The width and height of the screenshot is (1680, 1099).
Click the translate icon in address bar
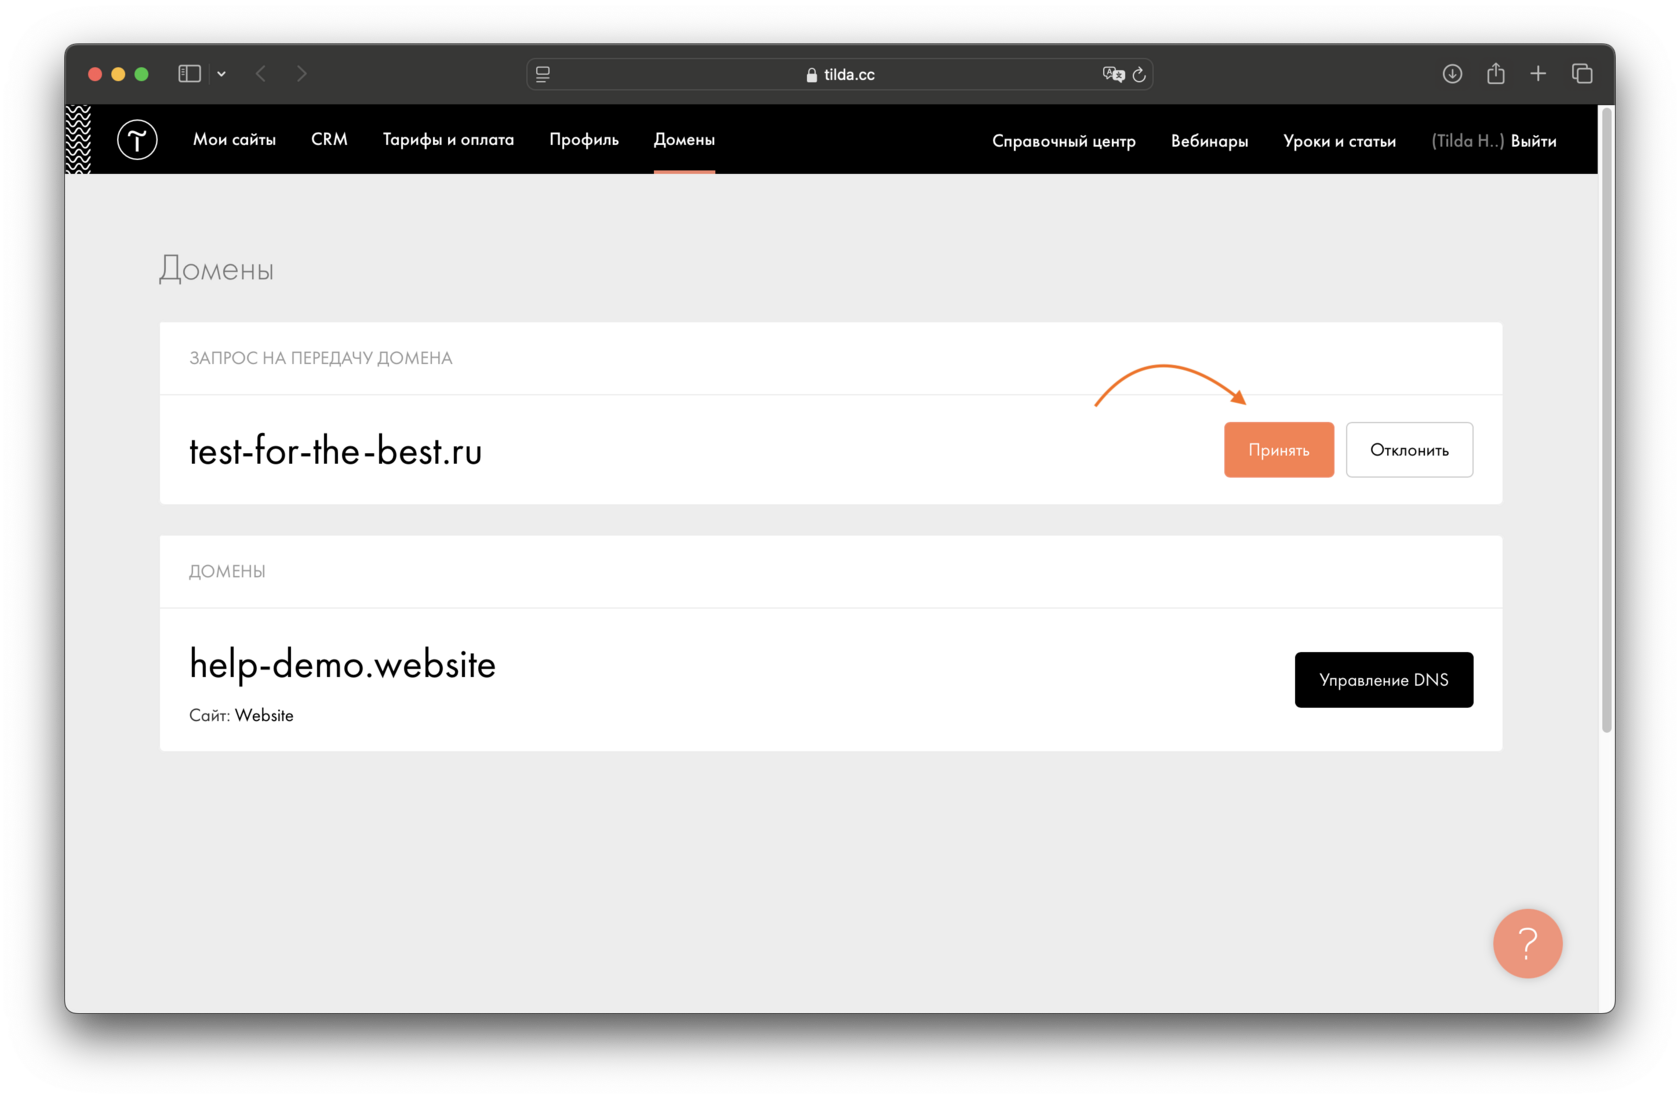tap(1113, 74)
